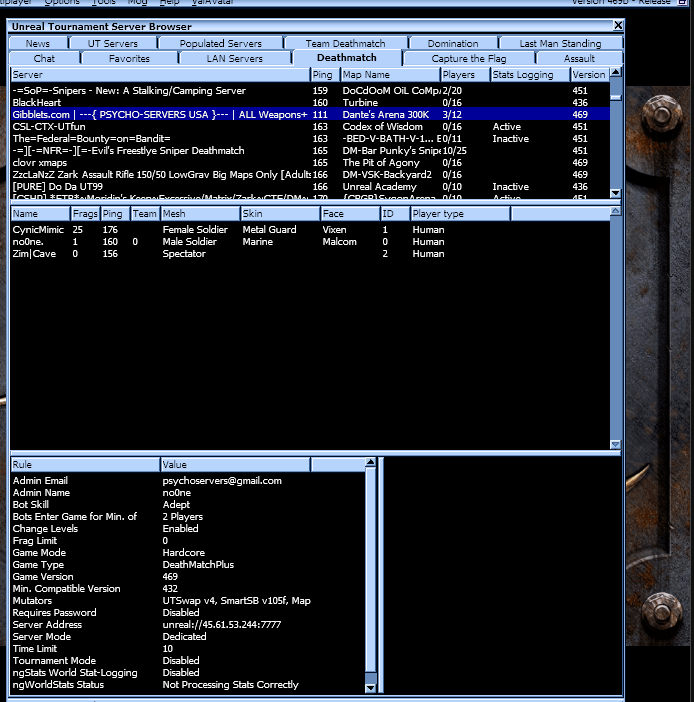Sort players by Team column header
This screenshot has height=702, width=694.
tap(145, 214)
